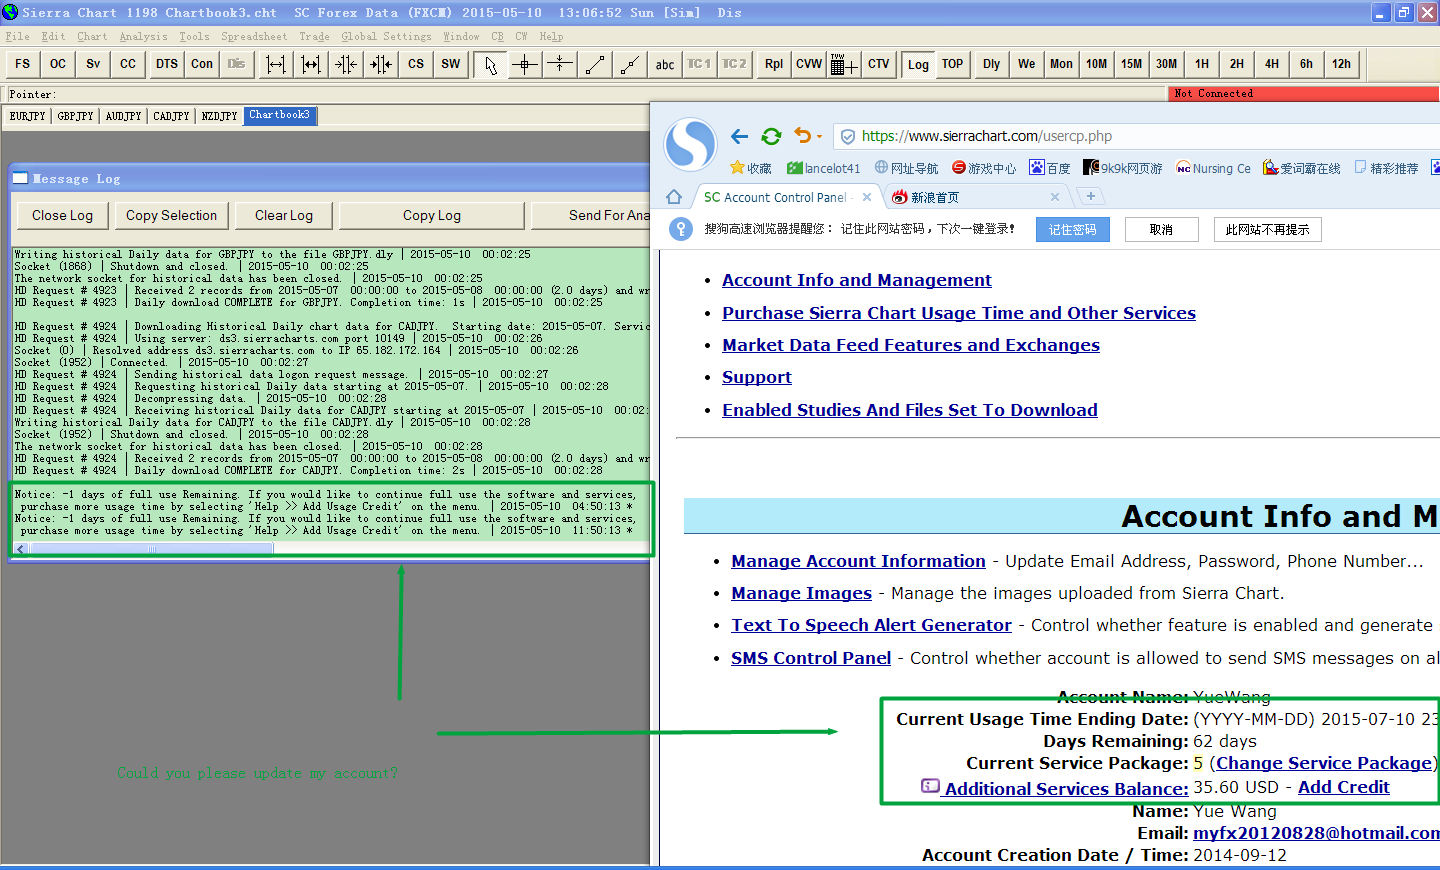Screen dimensions: 1440x870
Task: Switch chart to Dly daily timeframe
Action: (992, 64)
